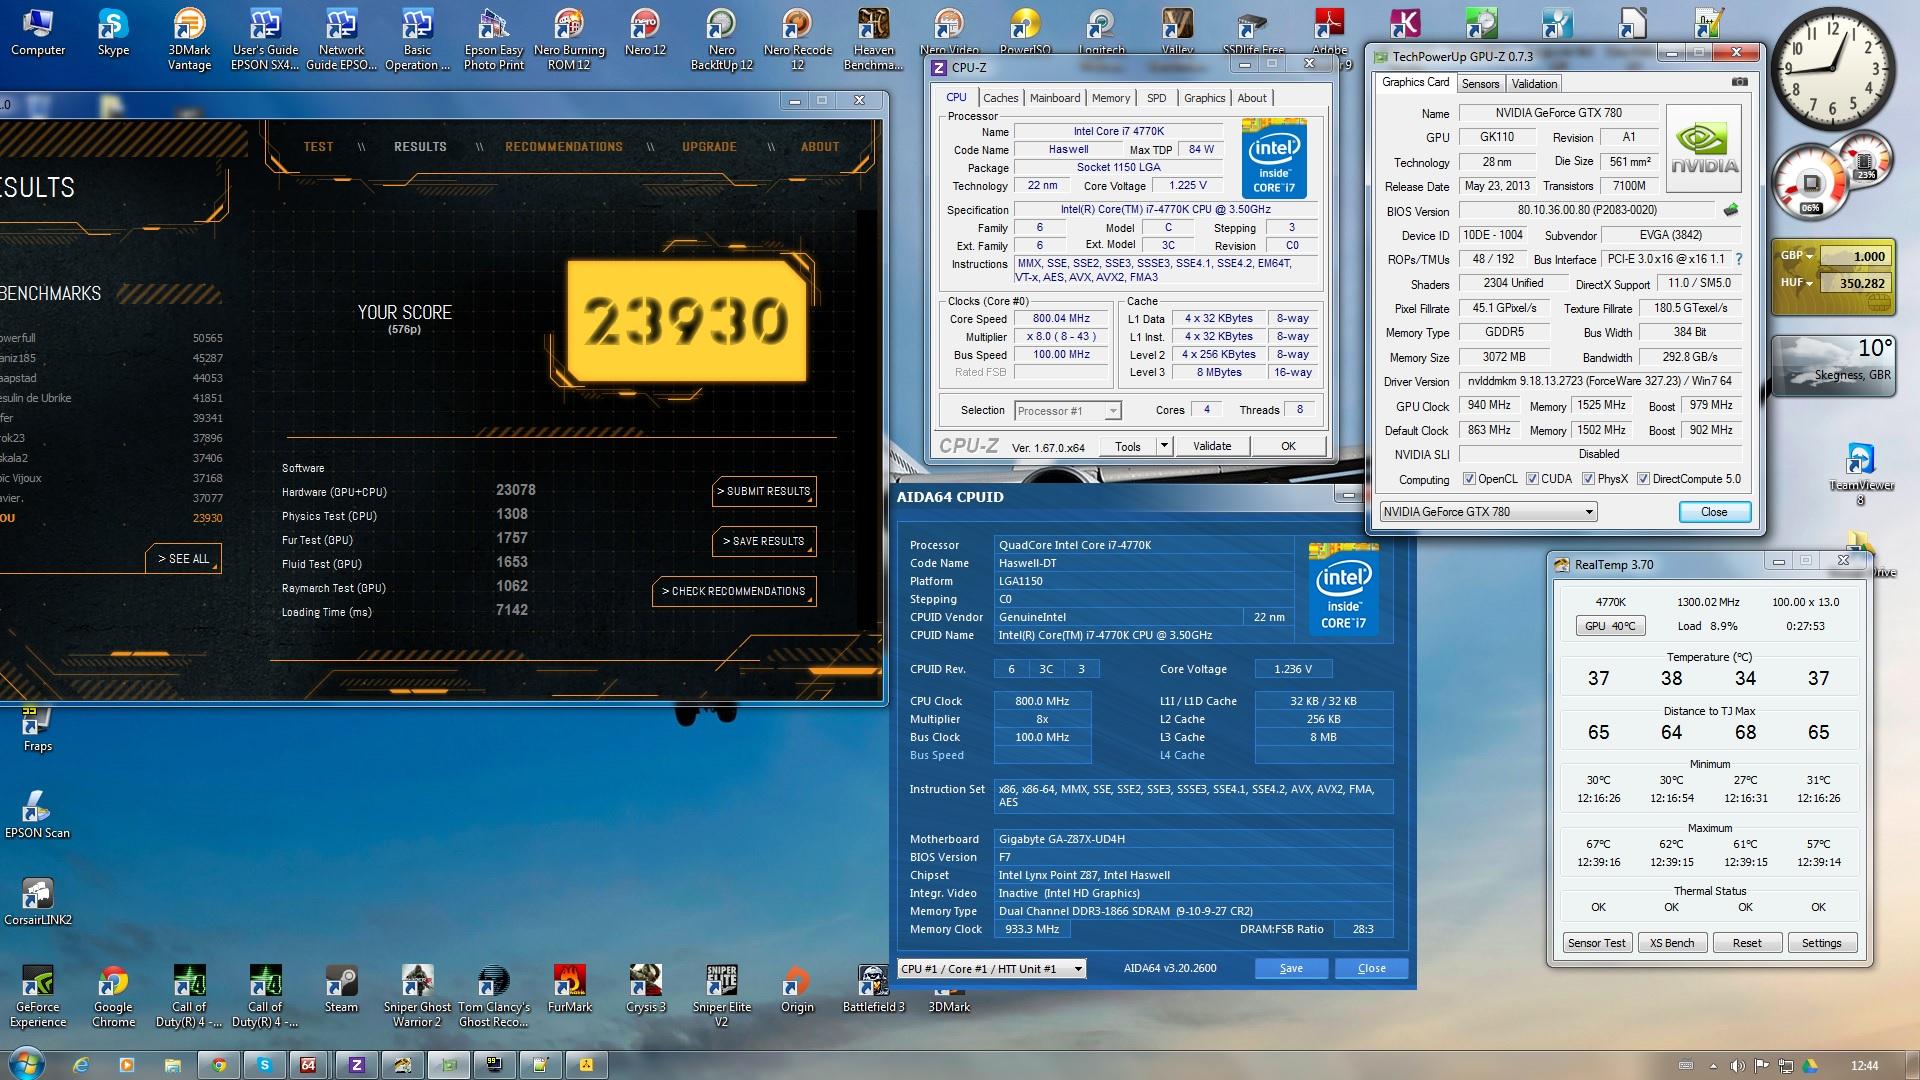Click the GPU 40°C button in RealTemp
This screenshot has height=1080, width=1920.
tap(1609, 626)
